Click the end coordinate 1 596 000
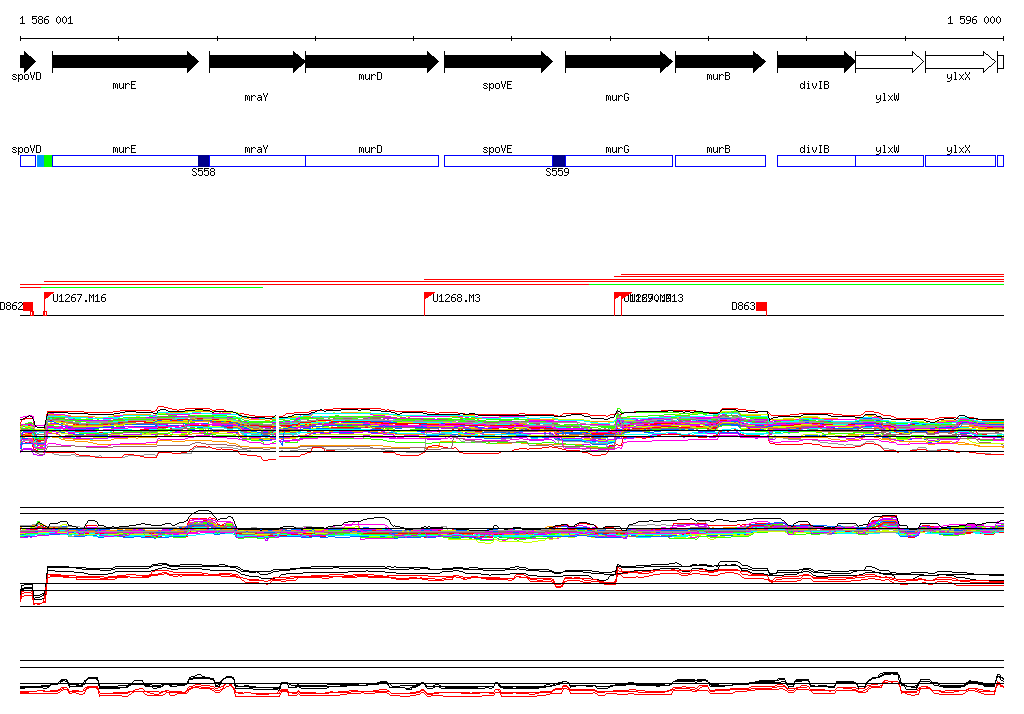 click(974, 20)
